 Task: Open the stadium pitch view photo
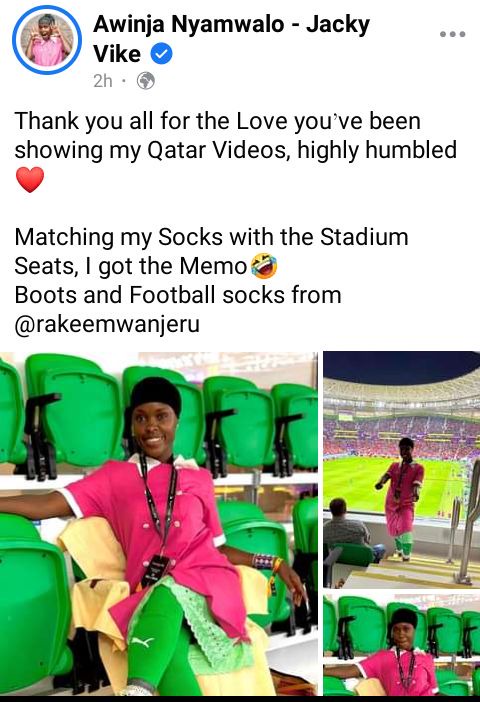click(402, 470)
